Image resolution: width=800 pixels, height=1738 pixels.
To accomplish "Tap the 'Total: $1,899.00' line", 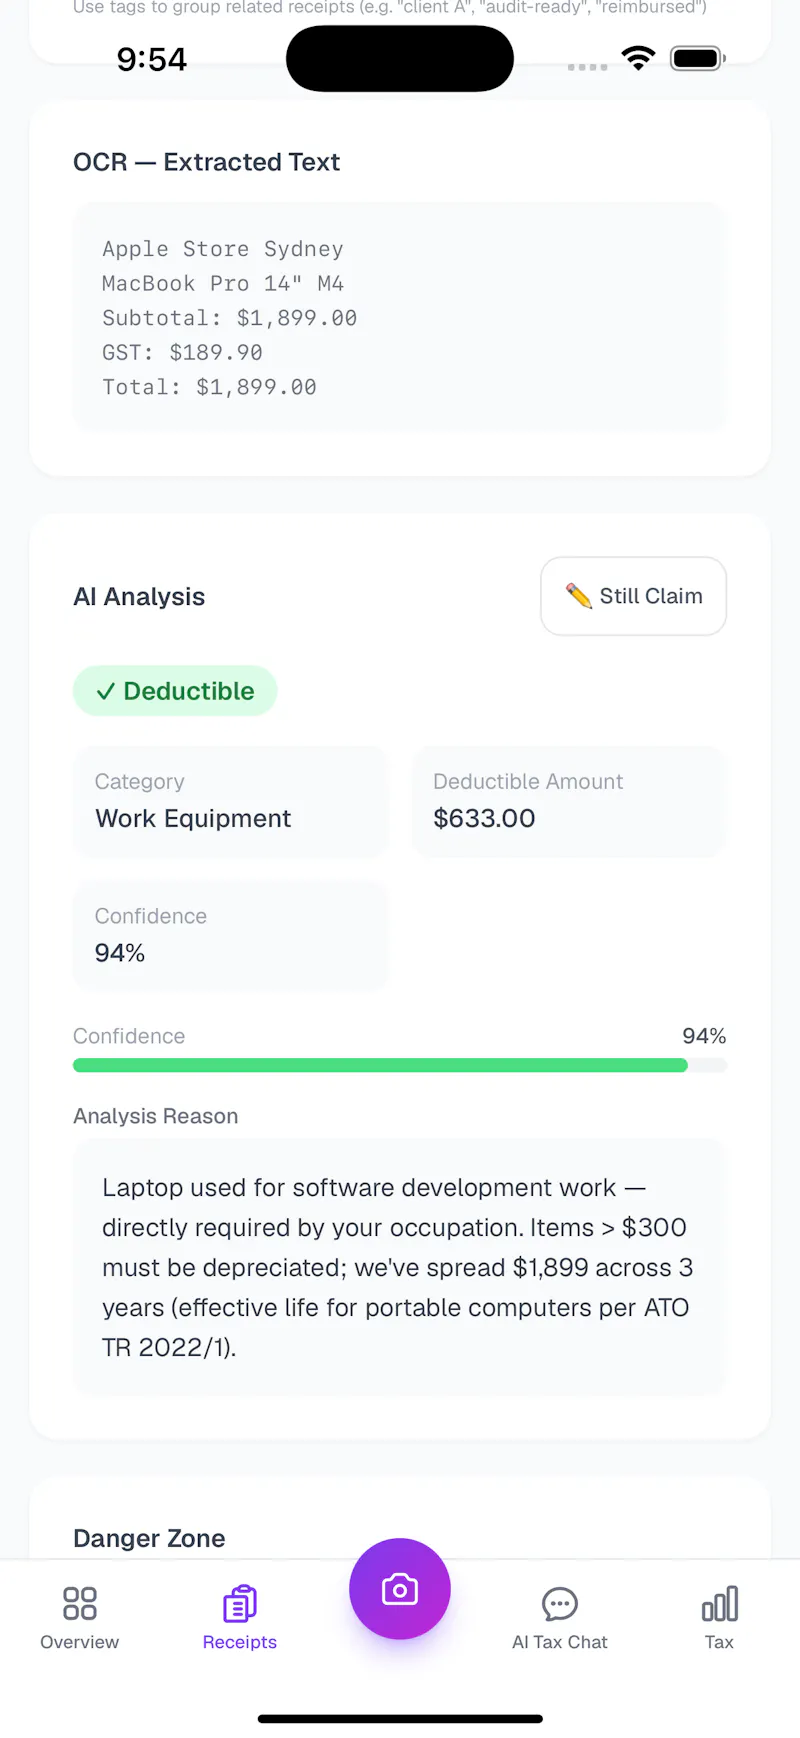I will click(x=209, y=387).
